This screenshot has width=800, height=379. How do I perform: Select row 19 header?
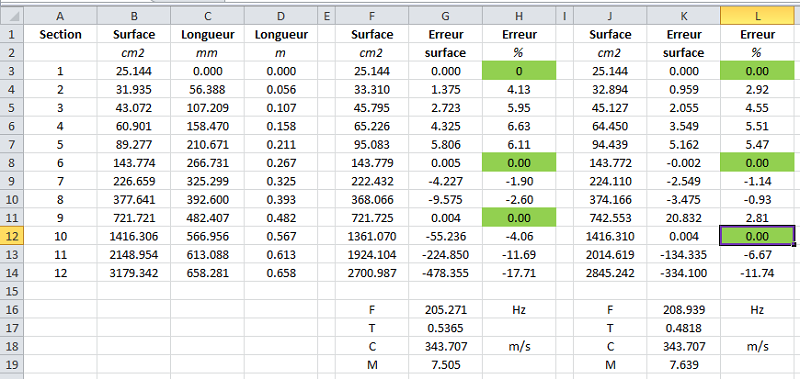coord(12,365)
